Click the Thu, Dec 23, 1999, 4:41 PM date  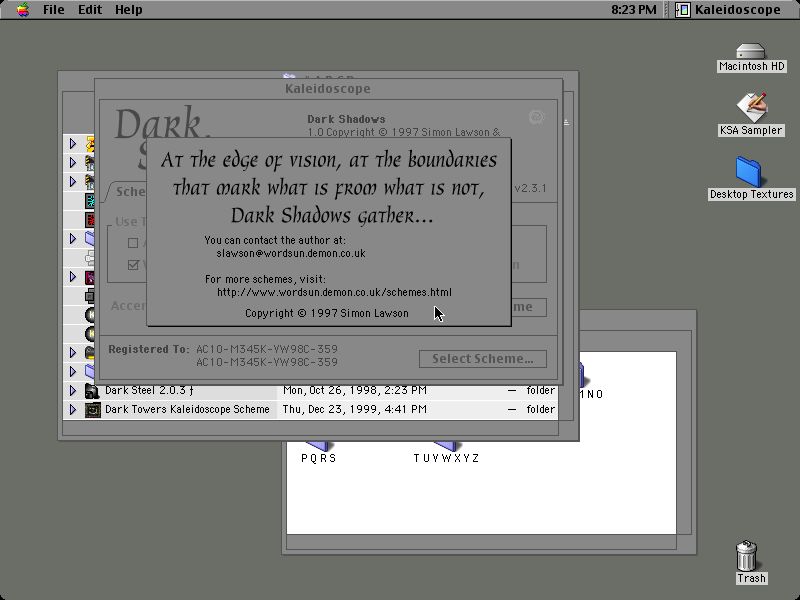coord(355,410)
